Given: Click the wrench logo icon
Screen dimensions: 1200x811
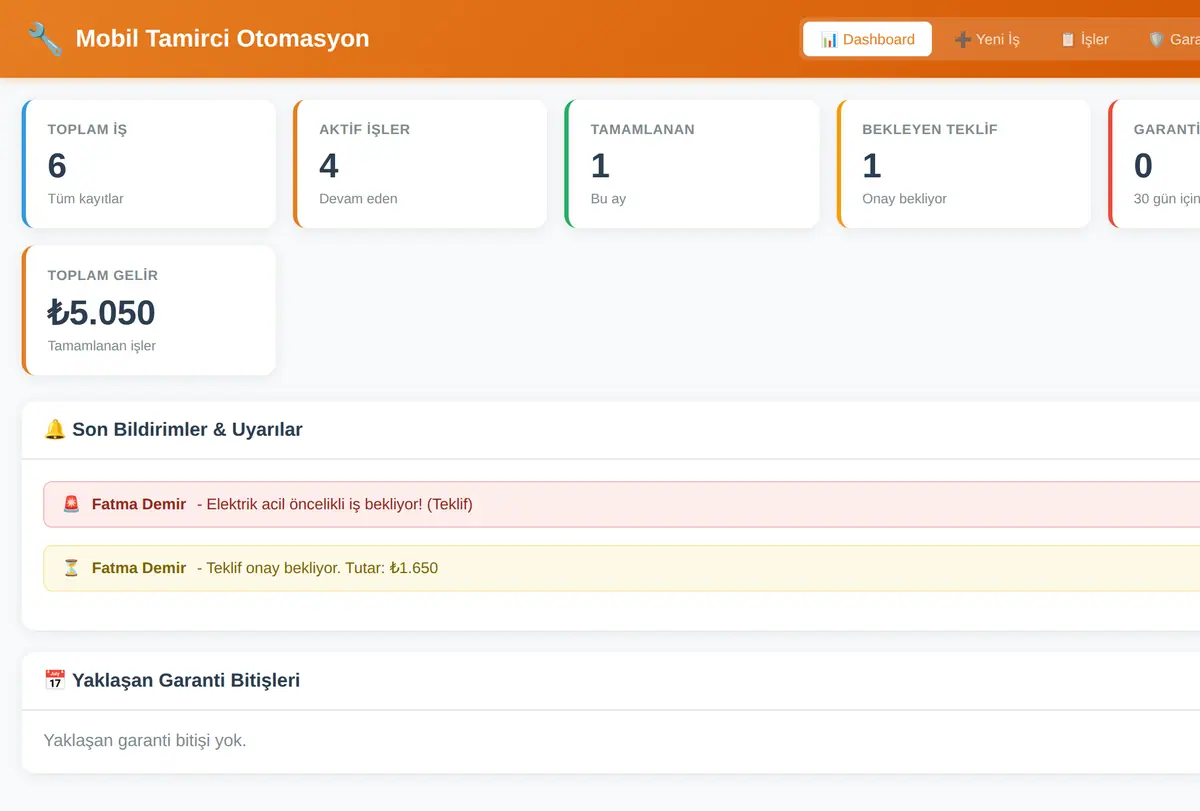Looking at the screenshot, I should [x=45, y=39].
